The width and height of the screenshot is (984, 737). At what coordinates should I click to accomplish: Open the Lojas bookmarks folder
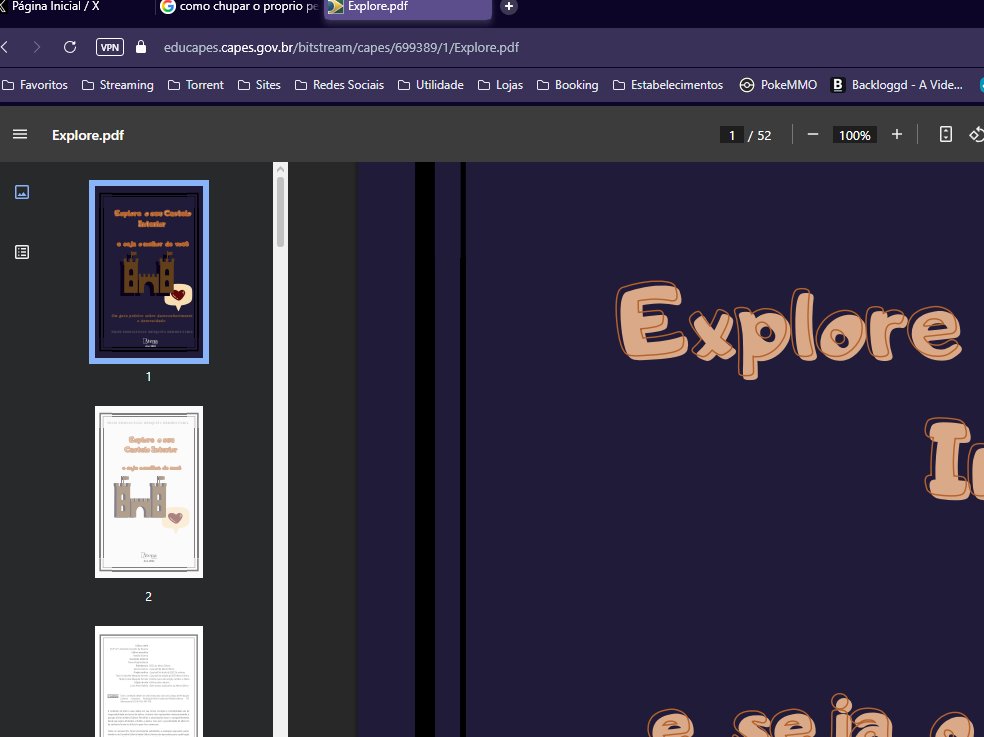(x=500, y=85)
